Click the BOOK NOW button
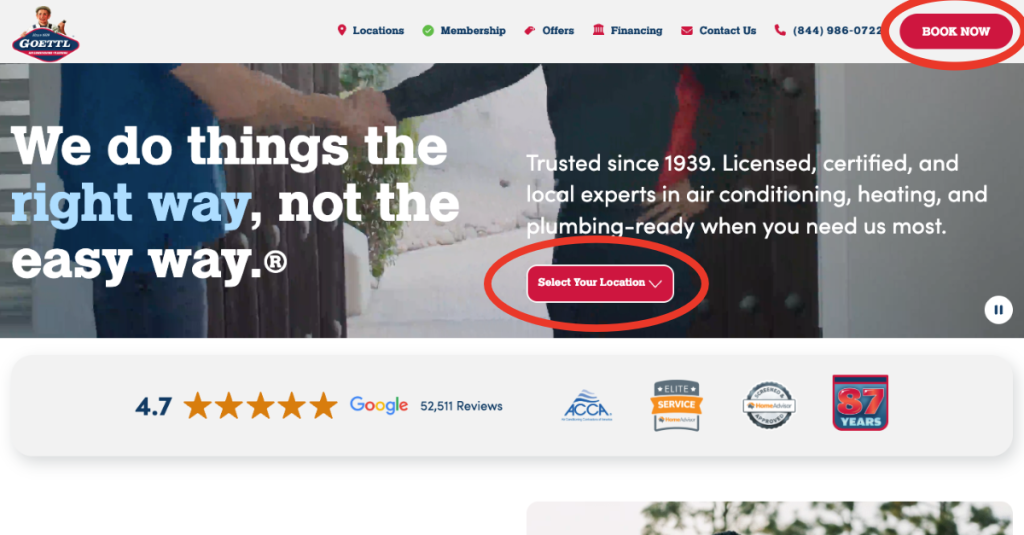 pos(955,31)
